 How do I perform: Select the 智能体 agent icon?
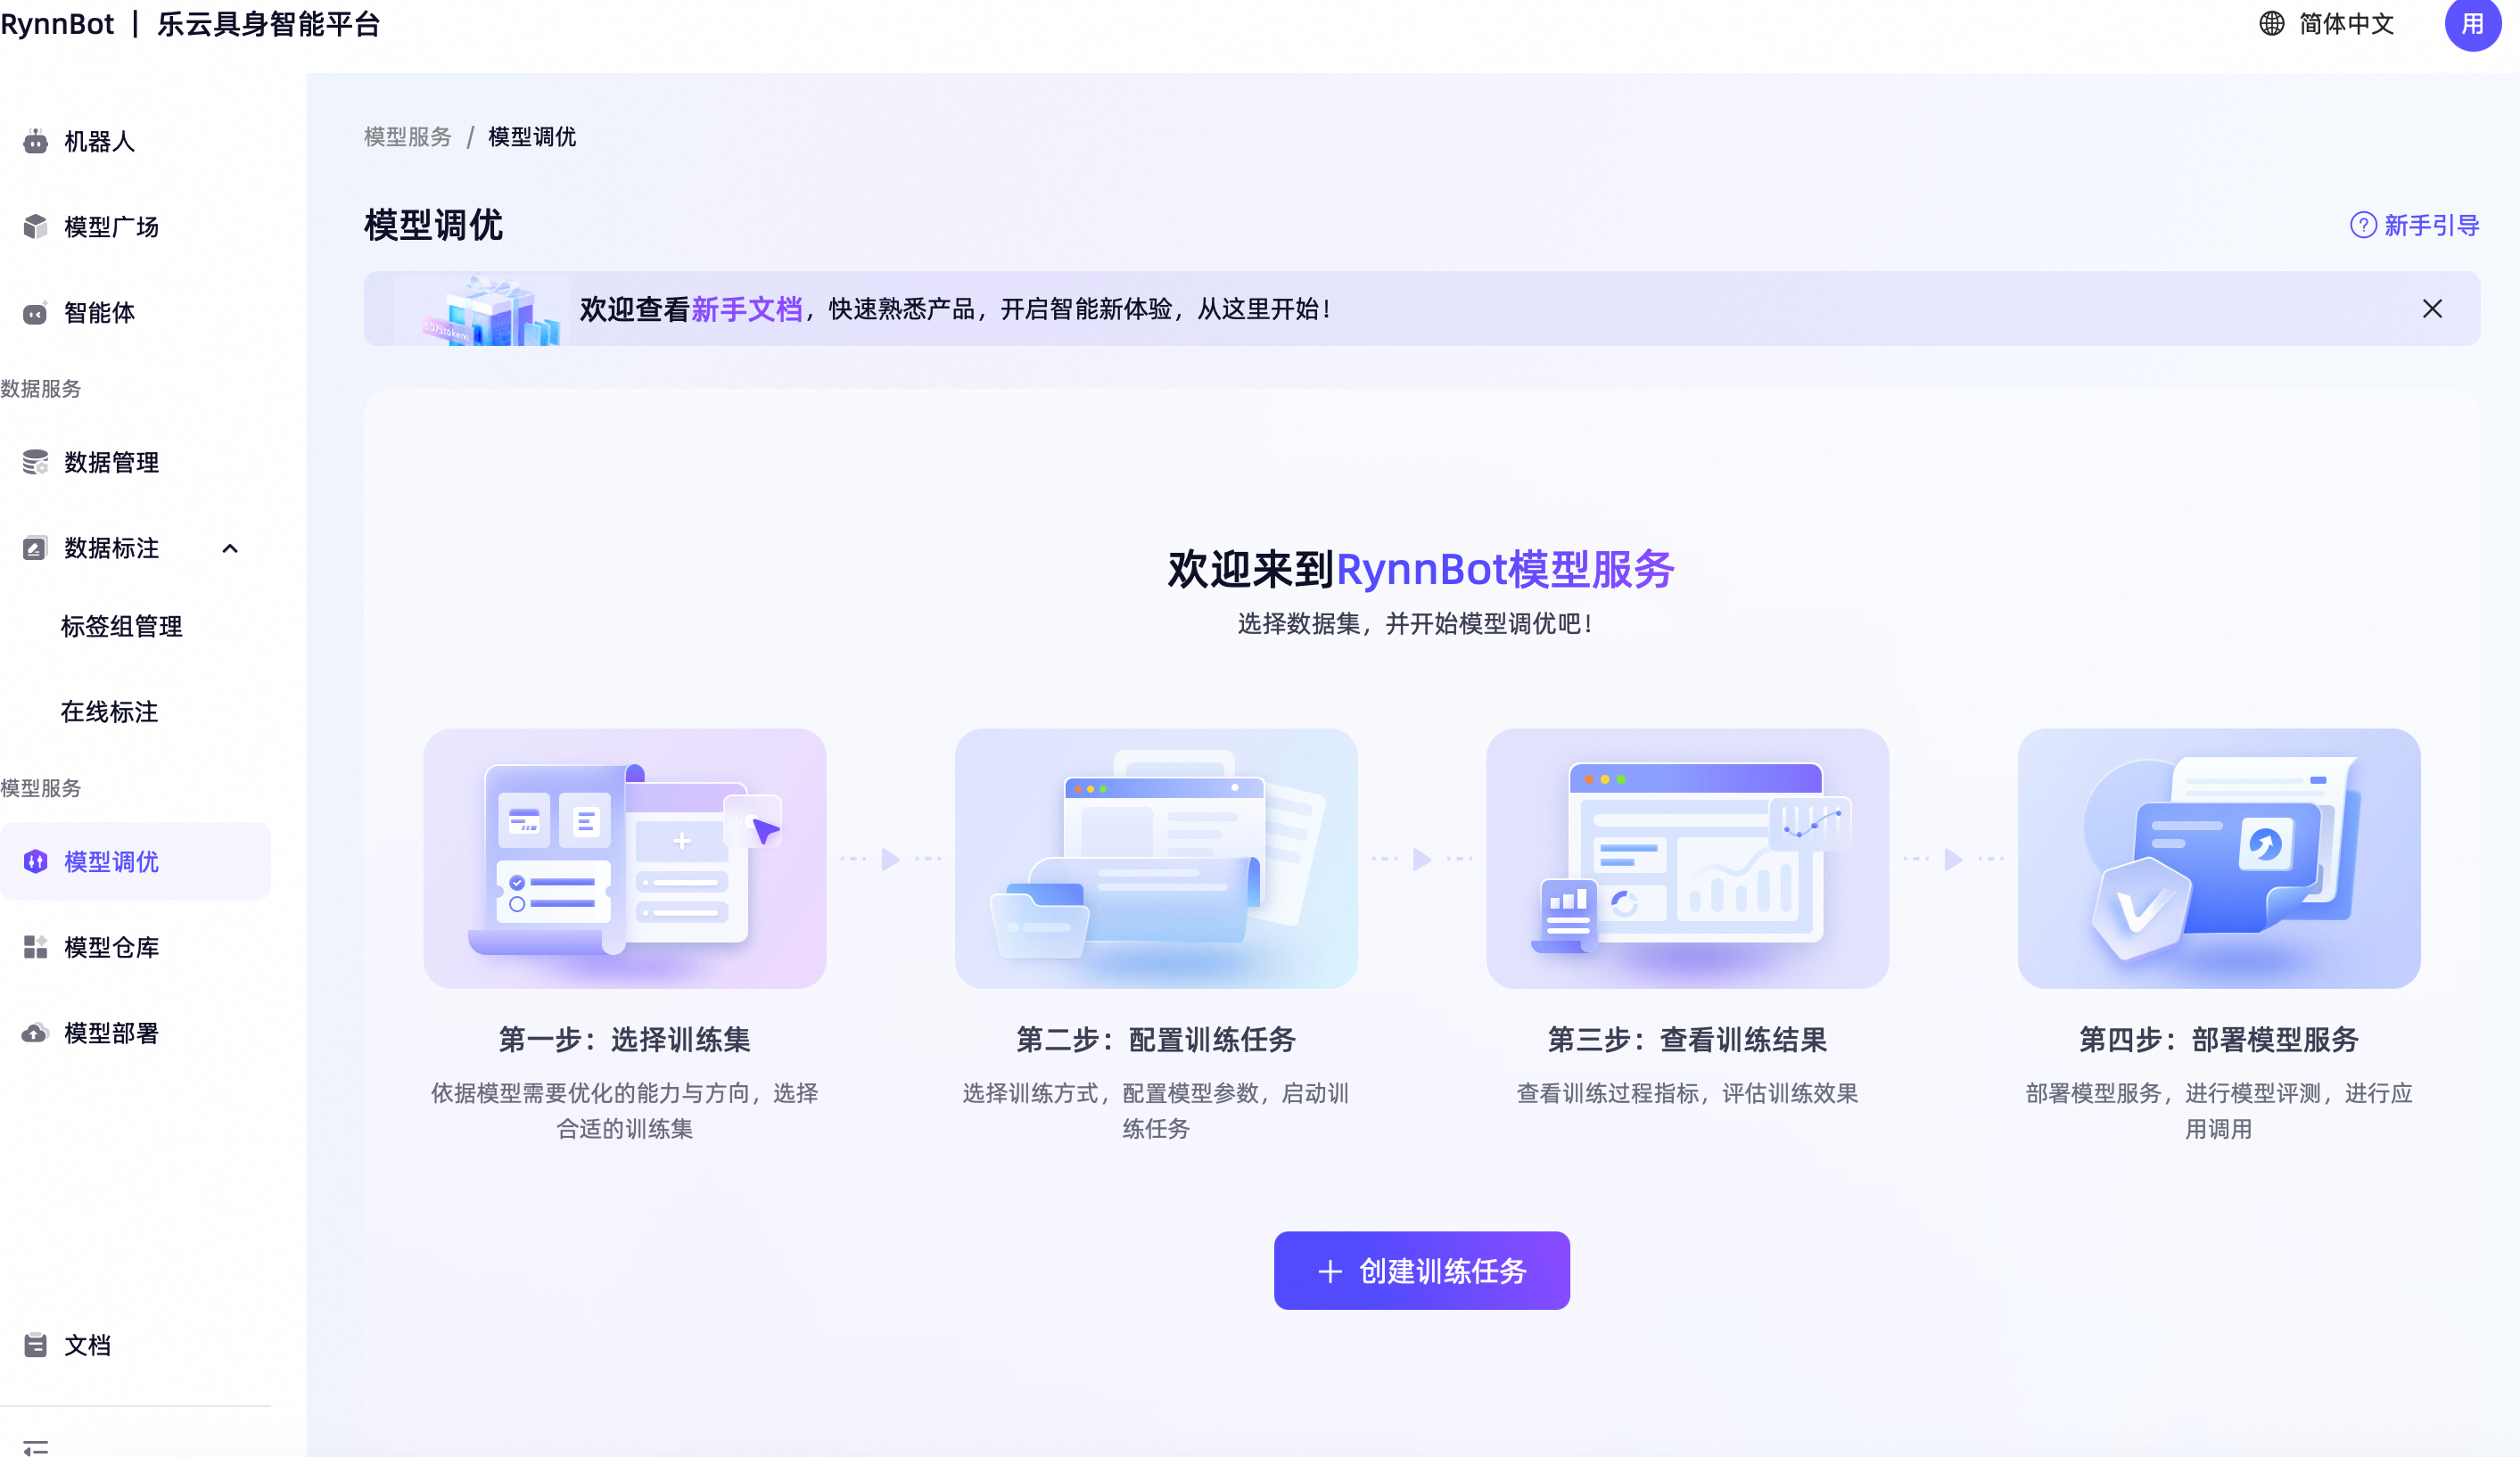(x=36, y=313)
